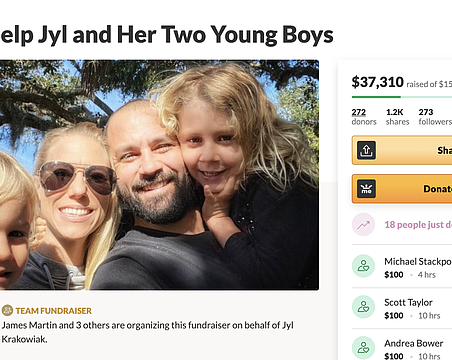Click the Team Fundraiser badge icon

pyautogui.click(x=7, y=311)
